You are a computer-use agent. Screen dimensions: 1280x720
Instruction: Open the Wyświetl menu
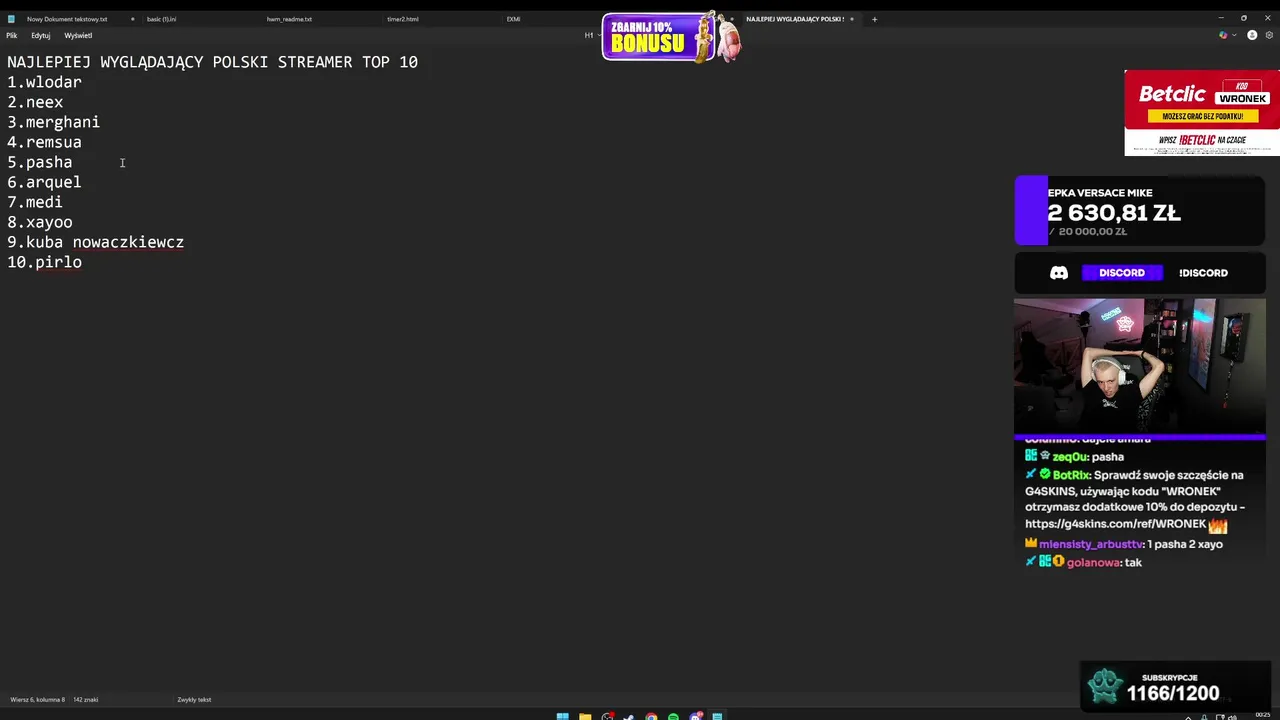pyautogui.click(x=78, y=35)
